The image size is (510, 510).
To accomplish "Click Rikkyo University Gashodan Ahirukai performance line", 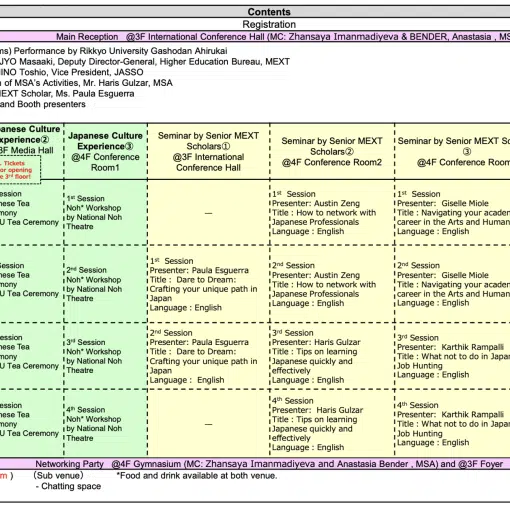I will click(113, 51).
